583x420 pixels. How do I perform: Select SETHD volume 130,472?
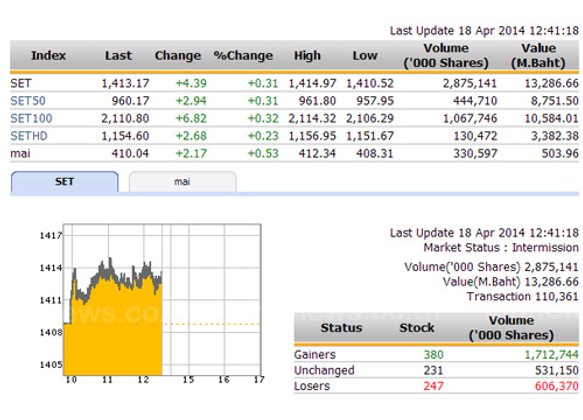pyautogui.click(x=475, y=136)
